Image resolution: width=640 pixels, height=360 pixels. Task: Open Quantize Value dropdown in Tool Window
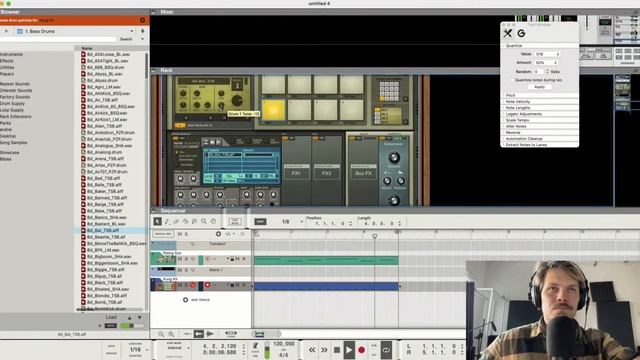pyautogui.click(x=547, y=54)
